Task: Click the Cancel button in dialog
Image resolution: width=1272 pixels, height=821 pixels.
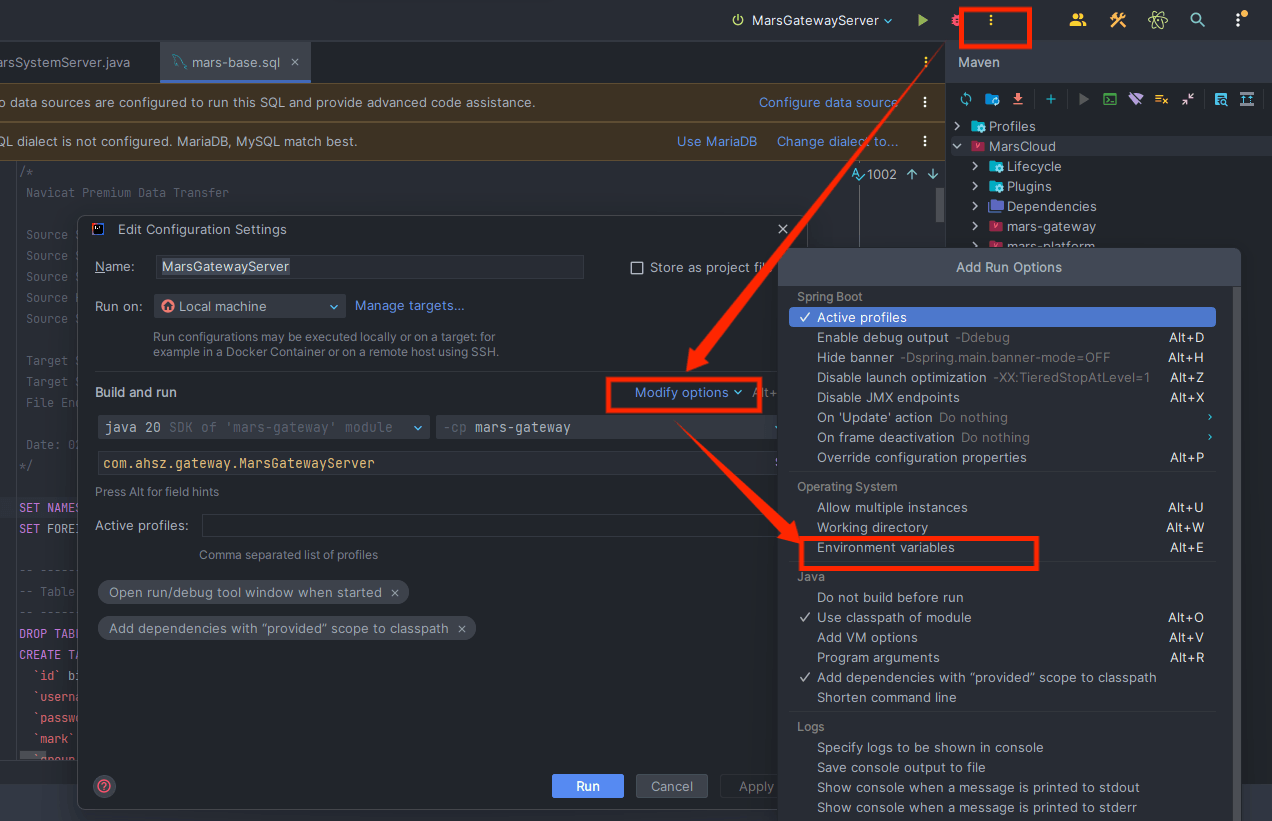Action: coord(672,786)
